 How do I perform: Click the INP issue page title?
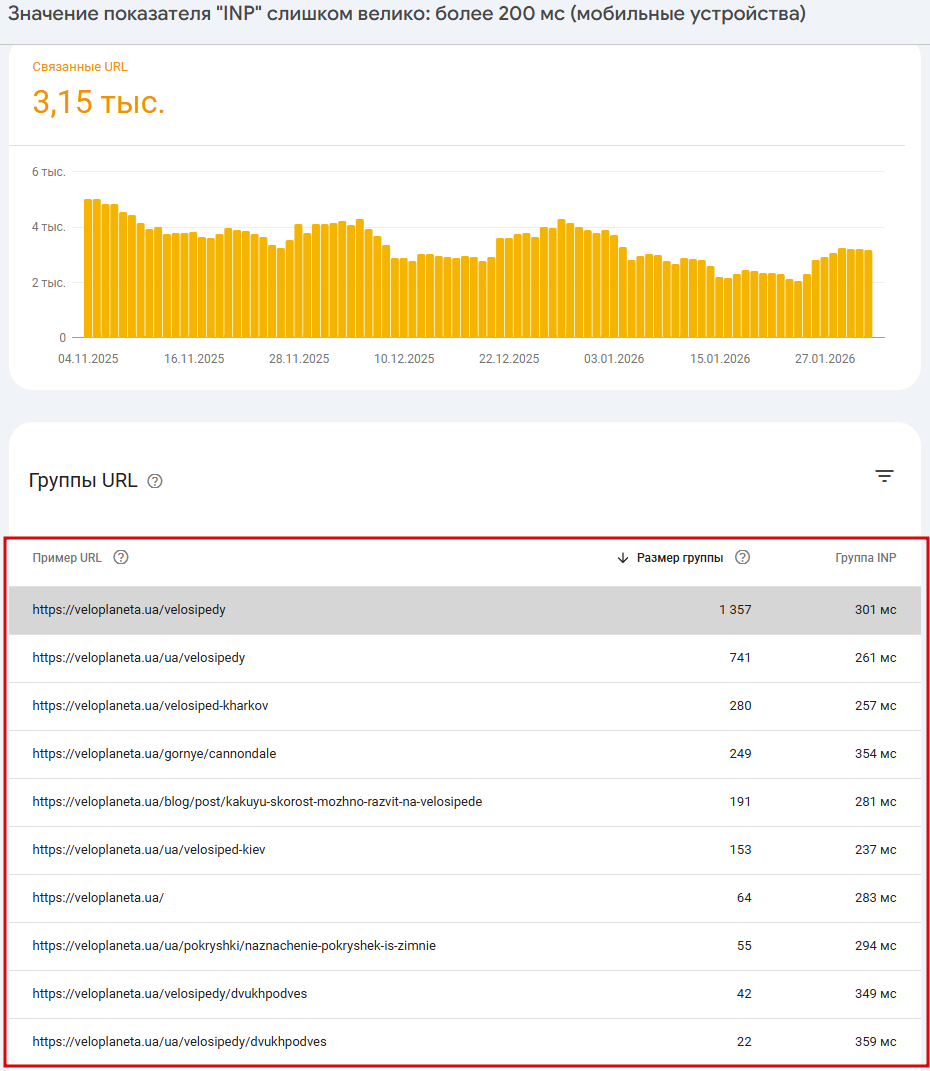pos(407,14)
